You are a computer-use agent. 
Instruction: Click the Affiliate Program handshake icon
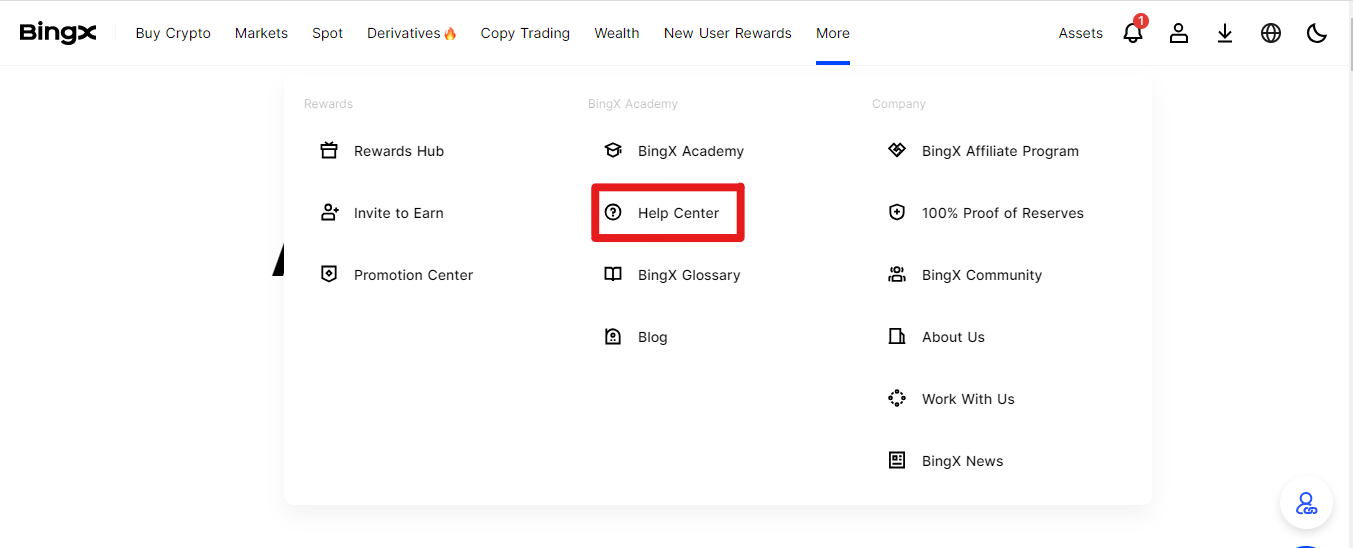897,151
